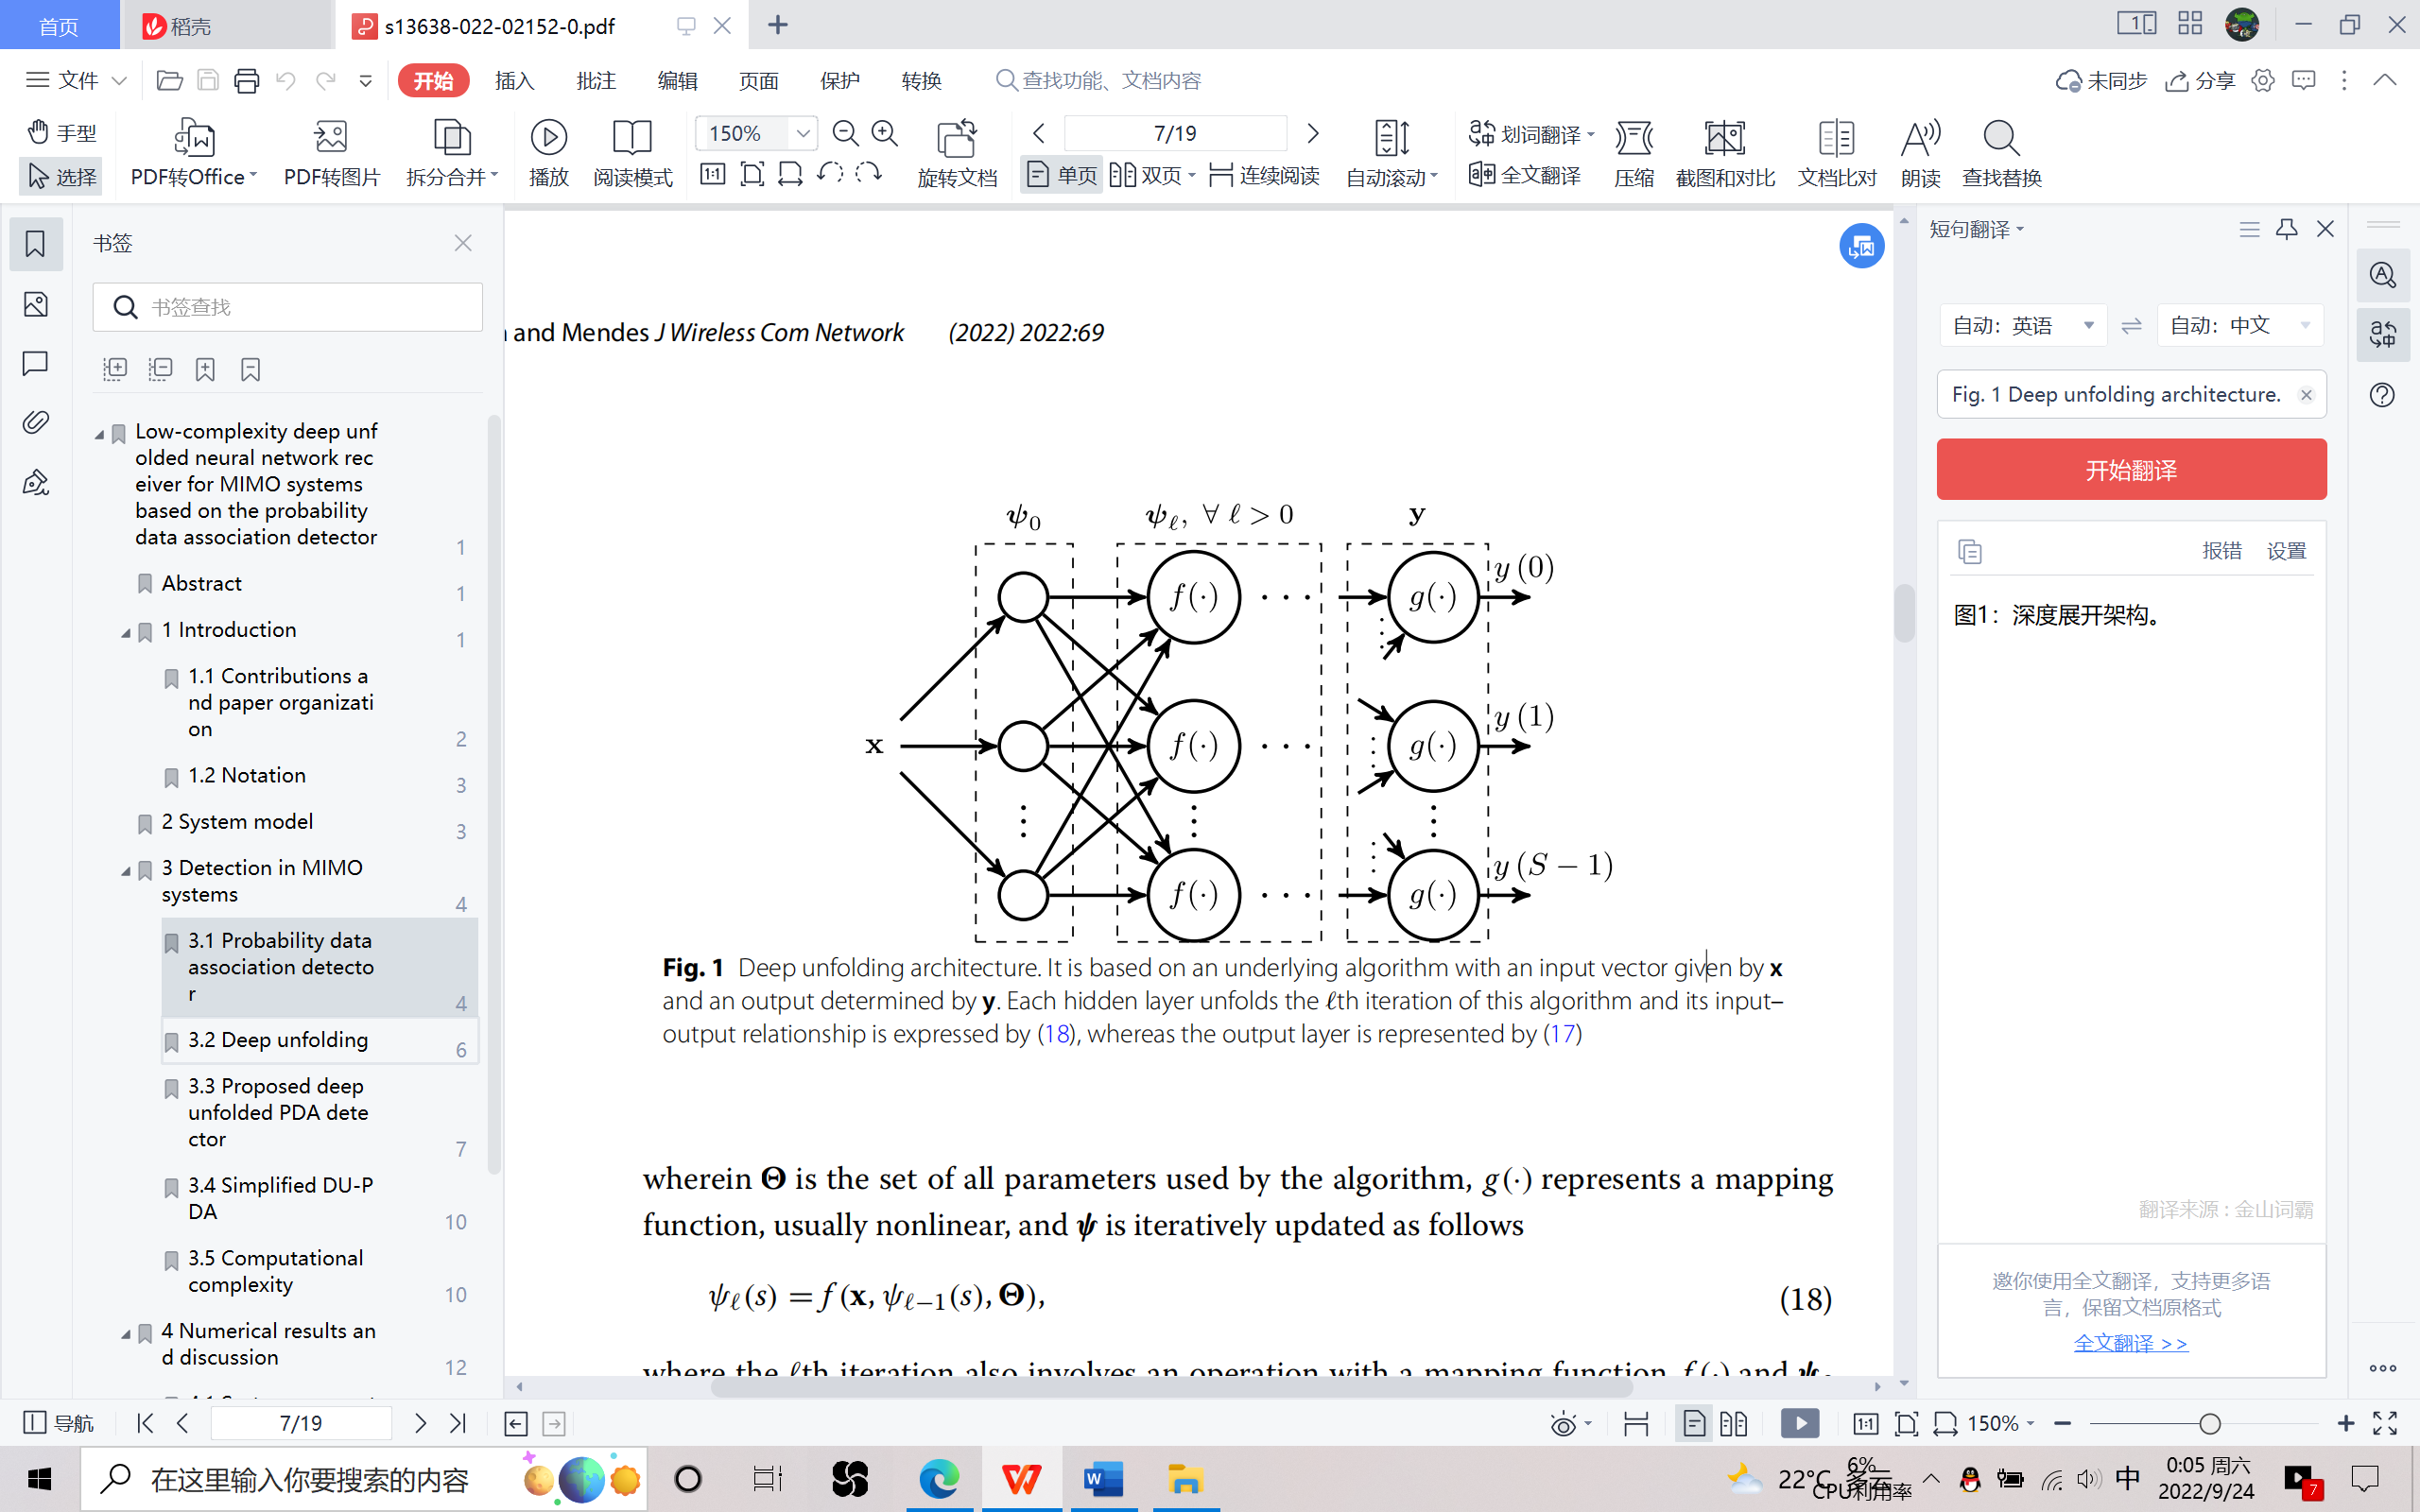The width and height of the screenshot is (2420, 1512).
Task: Open the 文件 file menu
Action: pyautogui.click(x=76, y=80)
